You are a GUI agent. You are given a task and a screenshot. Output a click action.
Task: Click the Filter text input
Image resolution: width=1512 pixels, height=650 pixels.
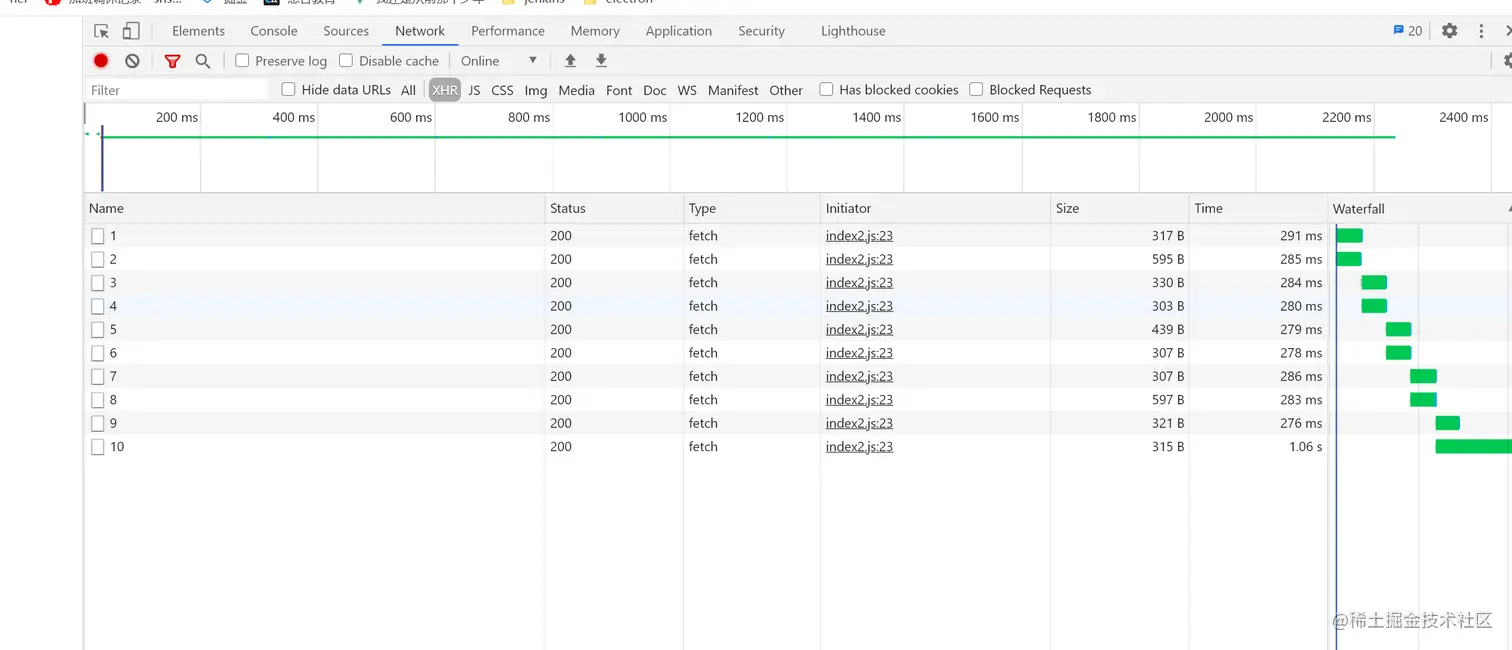(177, 90)
